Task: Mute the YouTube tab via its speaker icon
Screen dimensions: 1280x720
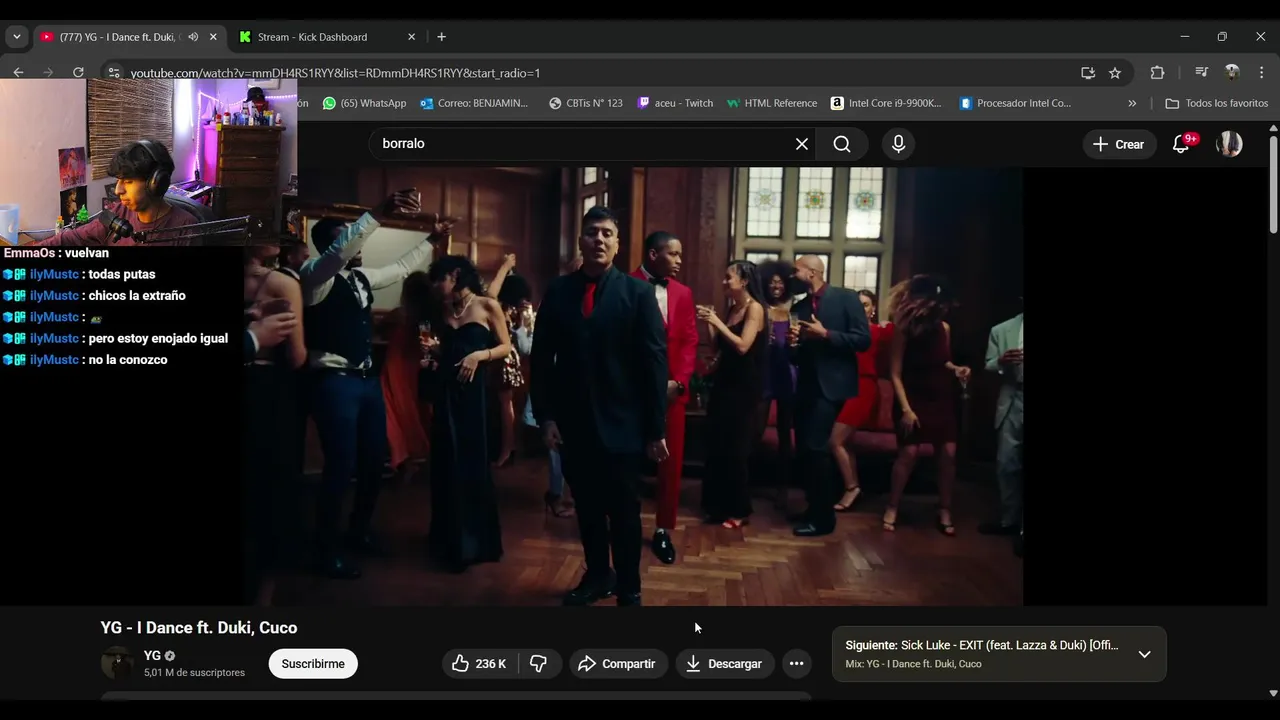Action: pos(192,37)
